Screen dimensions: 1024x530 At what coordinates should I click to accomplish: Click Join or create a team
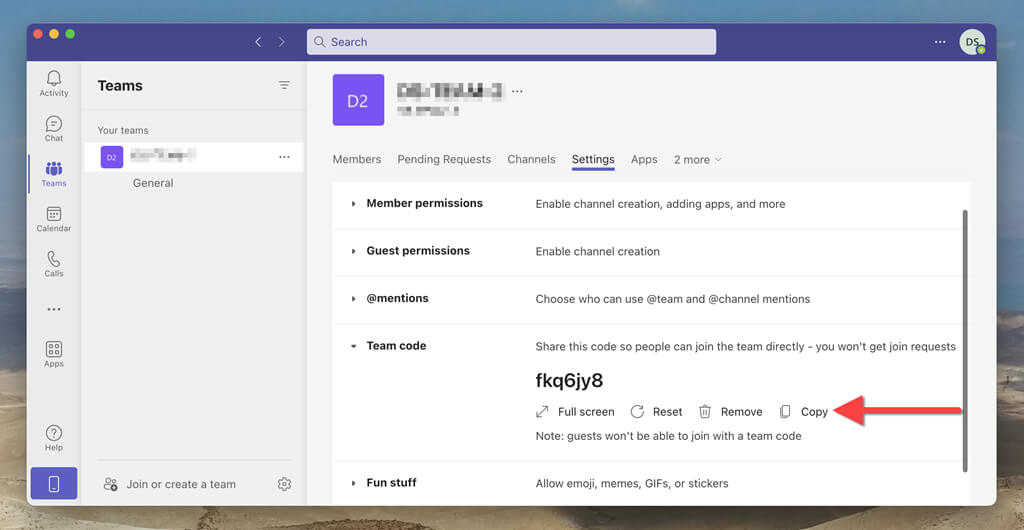(x=170, y=484)
